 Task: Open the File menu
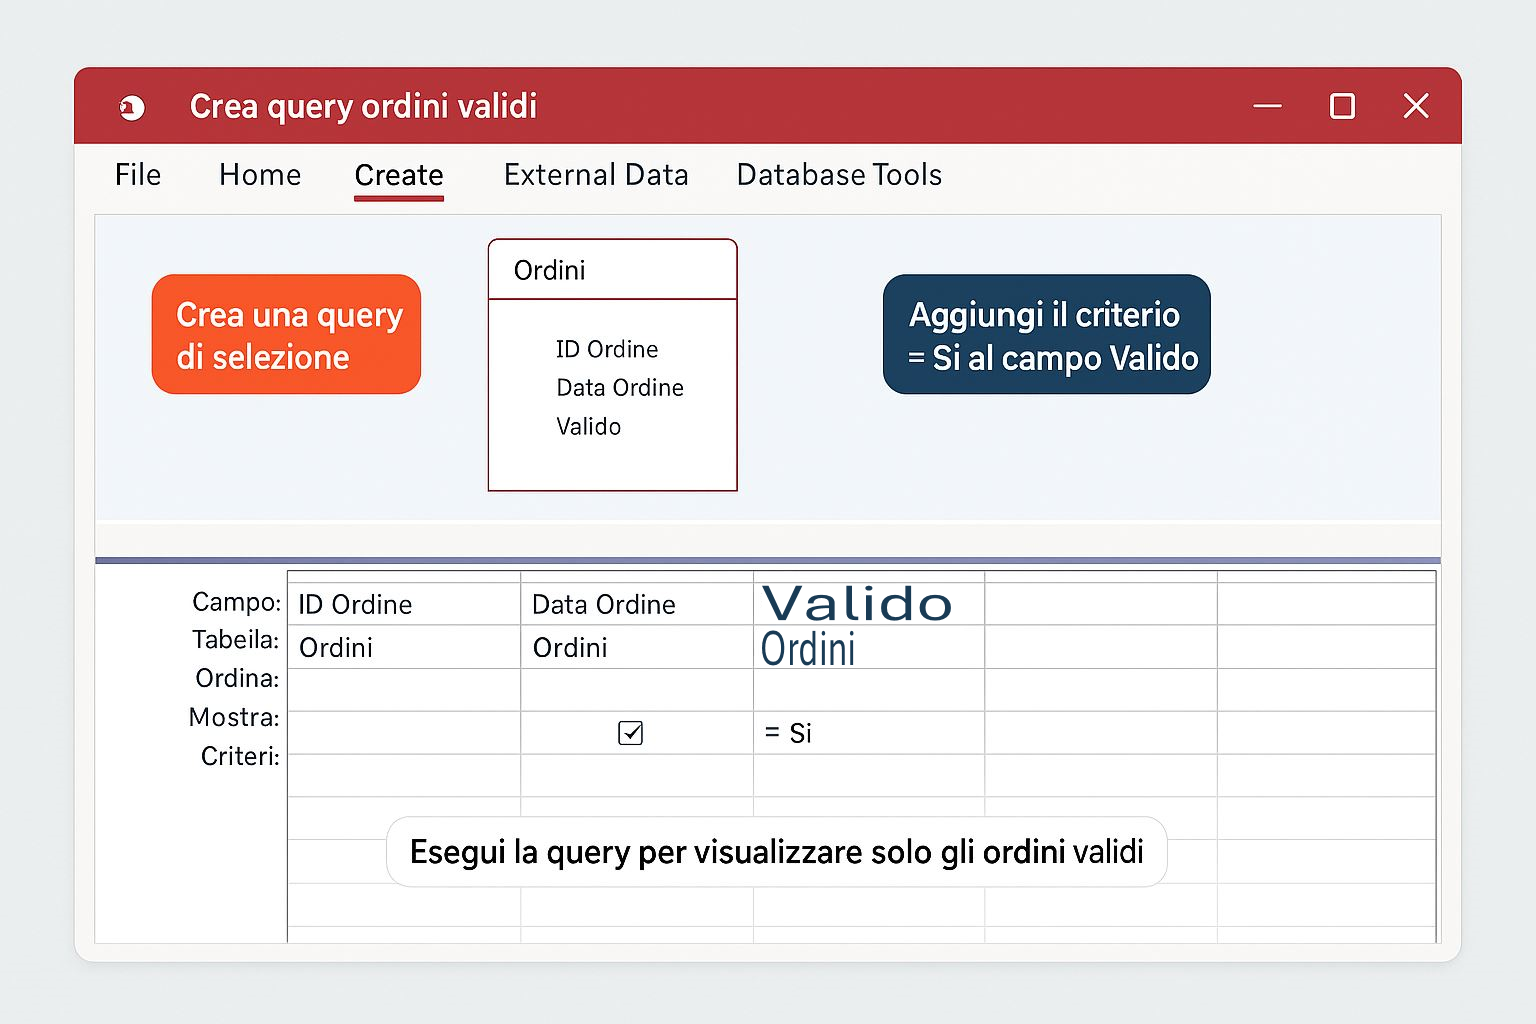click(137, 175)
